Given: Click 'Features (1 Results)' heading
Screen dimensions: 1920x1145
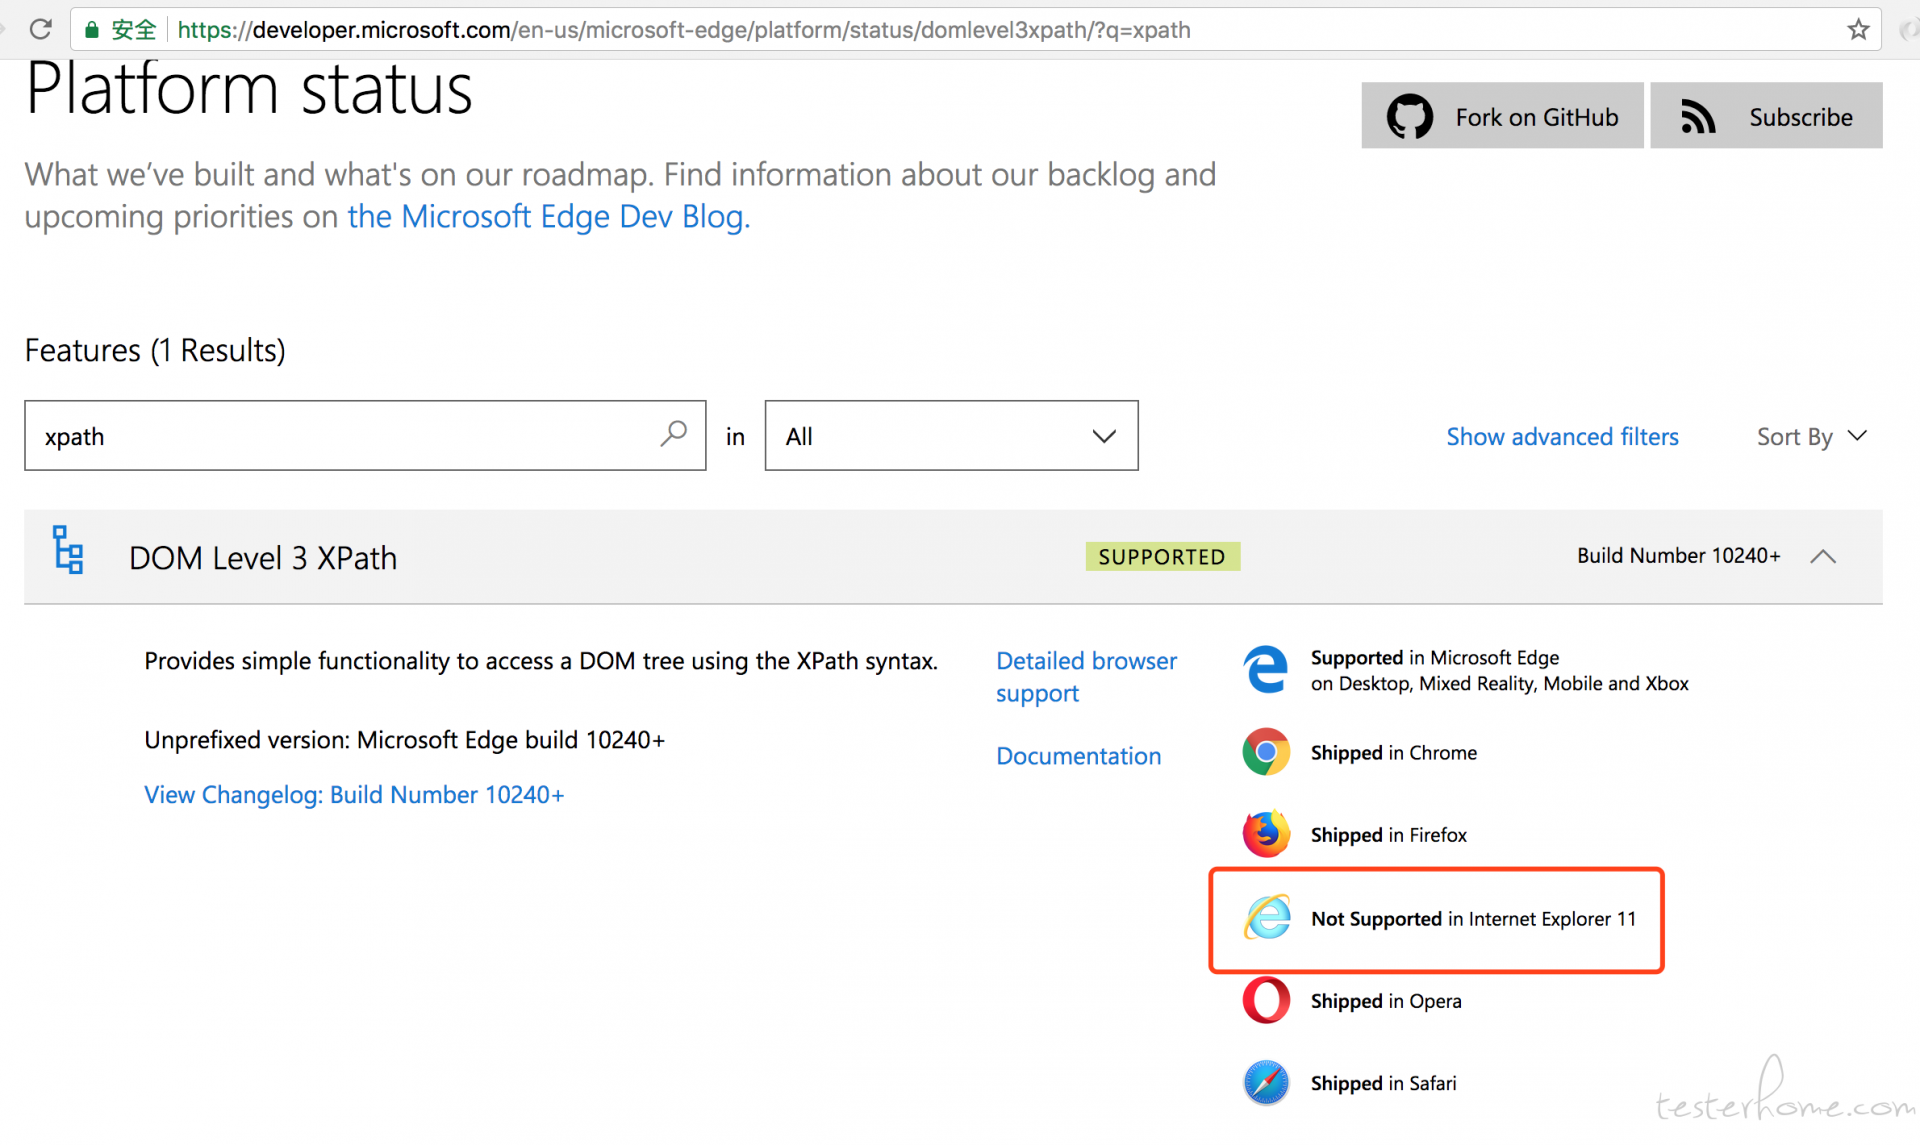Looking at the screenshot, I should tap(155, 350).
